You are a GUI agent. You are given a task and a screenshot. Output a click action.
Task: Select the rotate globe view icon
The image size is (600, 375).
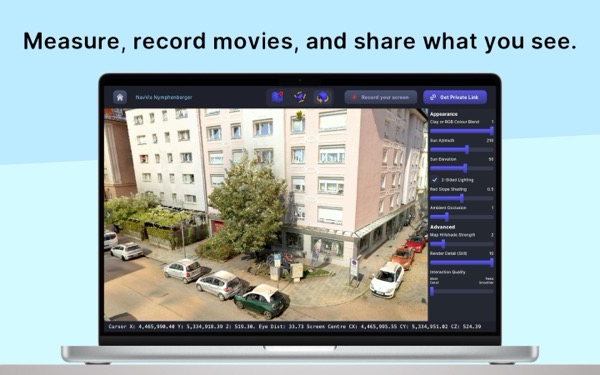click(x=322, y=97)
